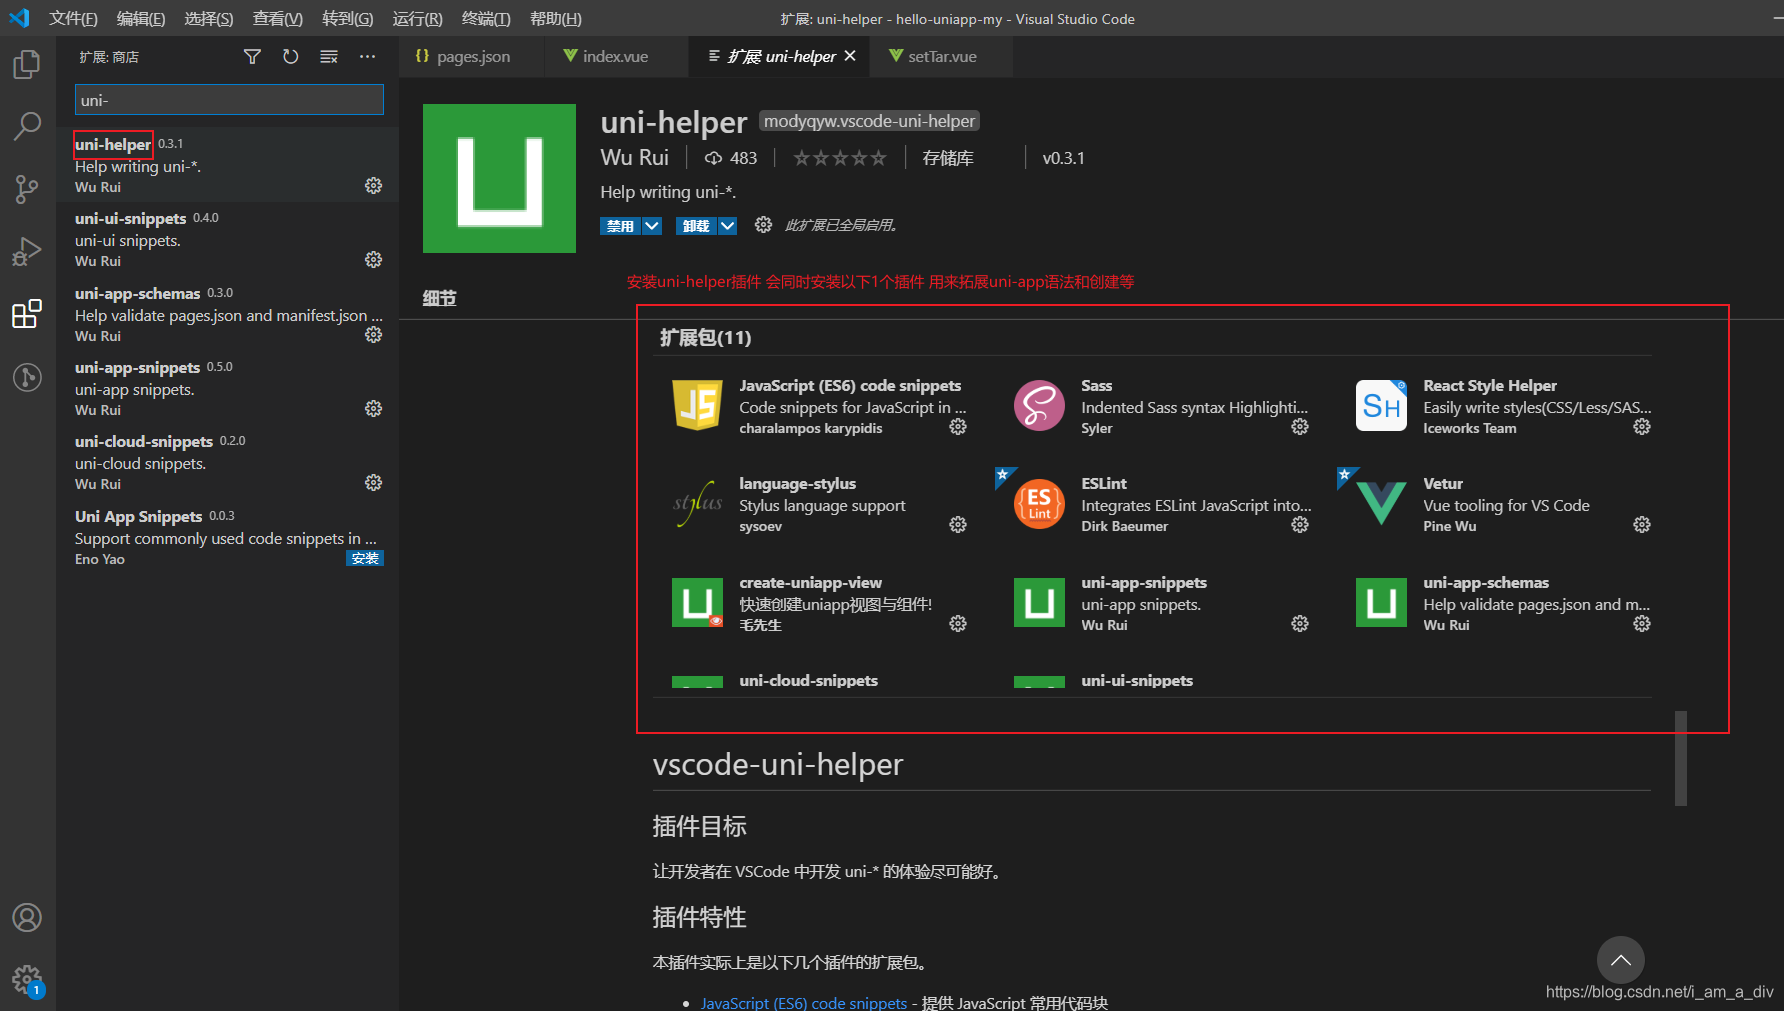This screenshot has width=1784, height=1011.
Task: Select uni-ui-snippets in the extension list
Action: (x=227, y=239)
